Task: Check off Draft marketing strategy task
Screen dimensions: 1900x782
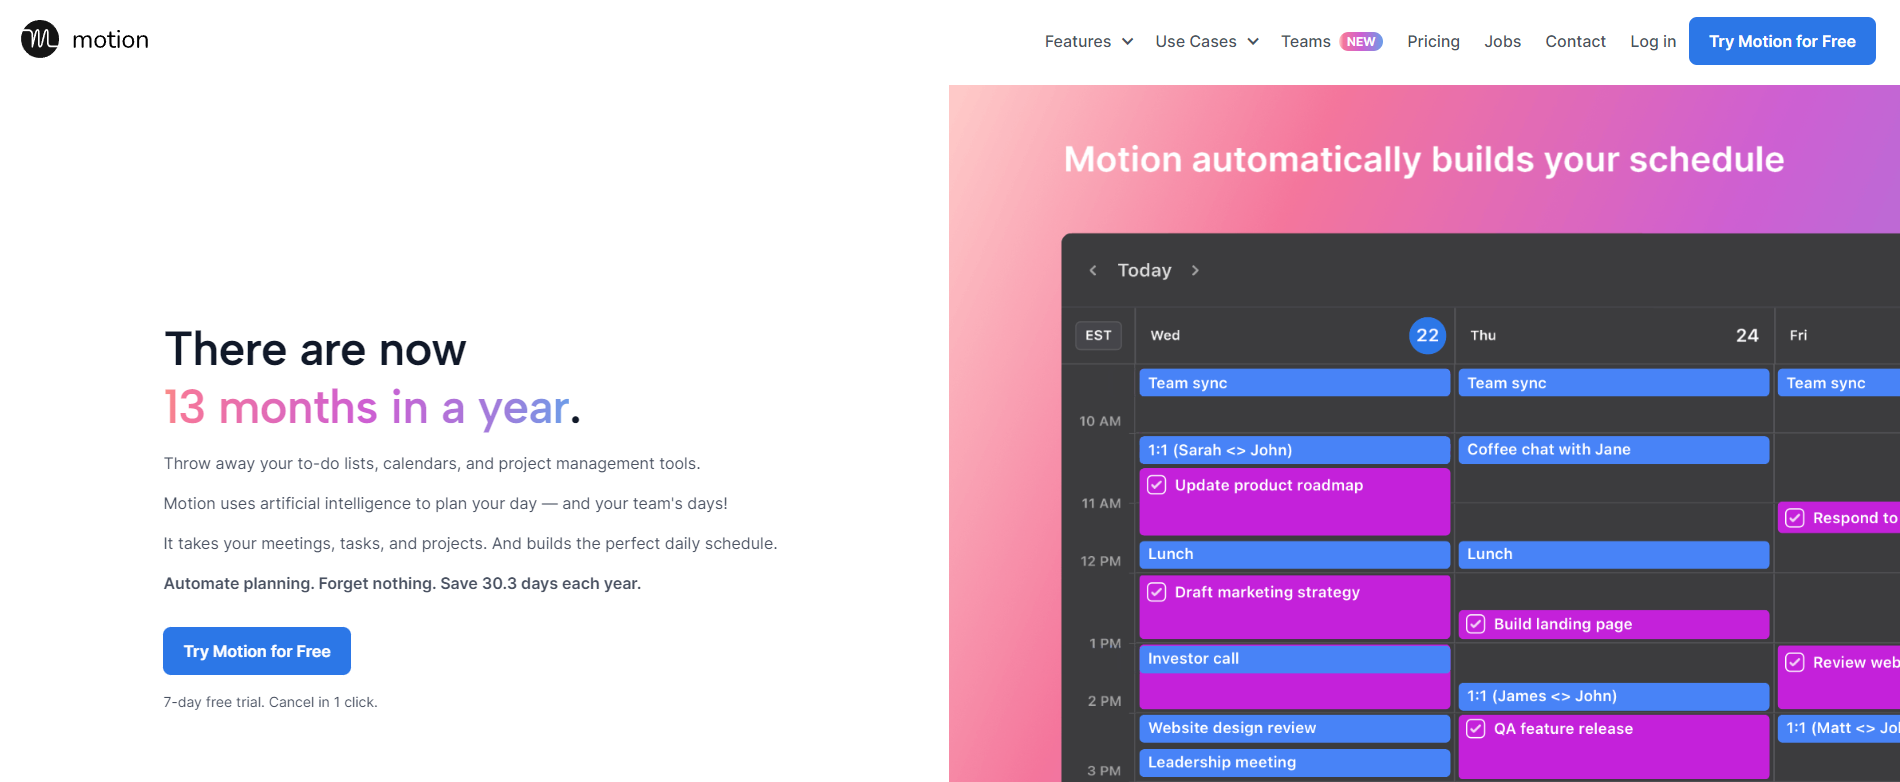Action: (1157, 592)
